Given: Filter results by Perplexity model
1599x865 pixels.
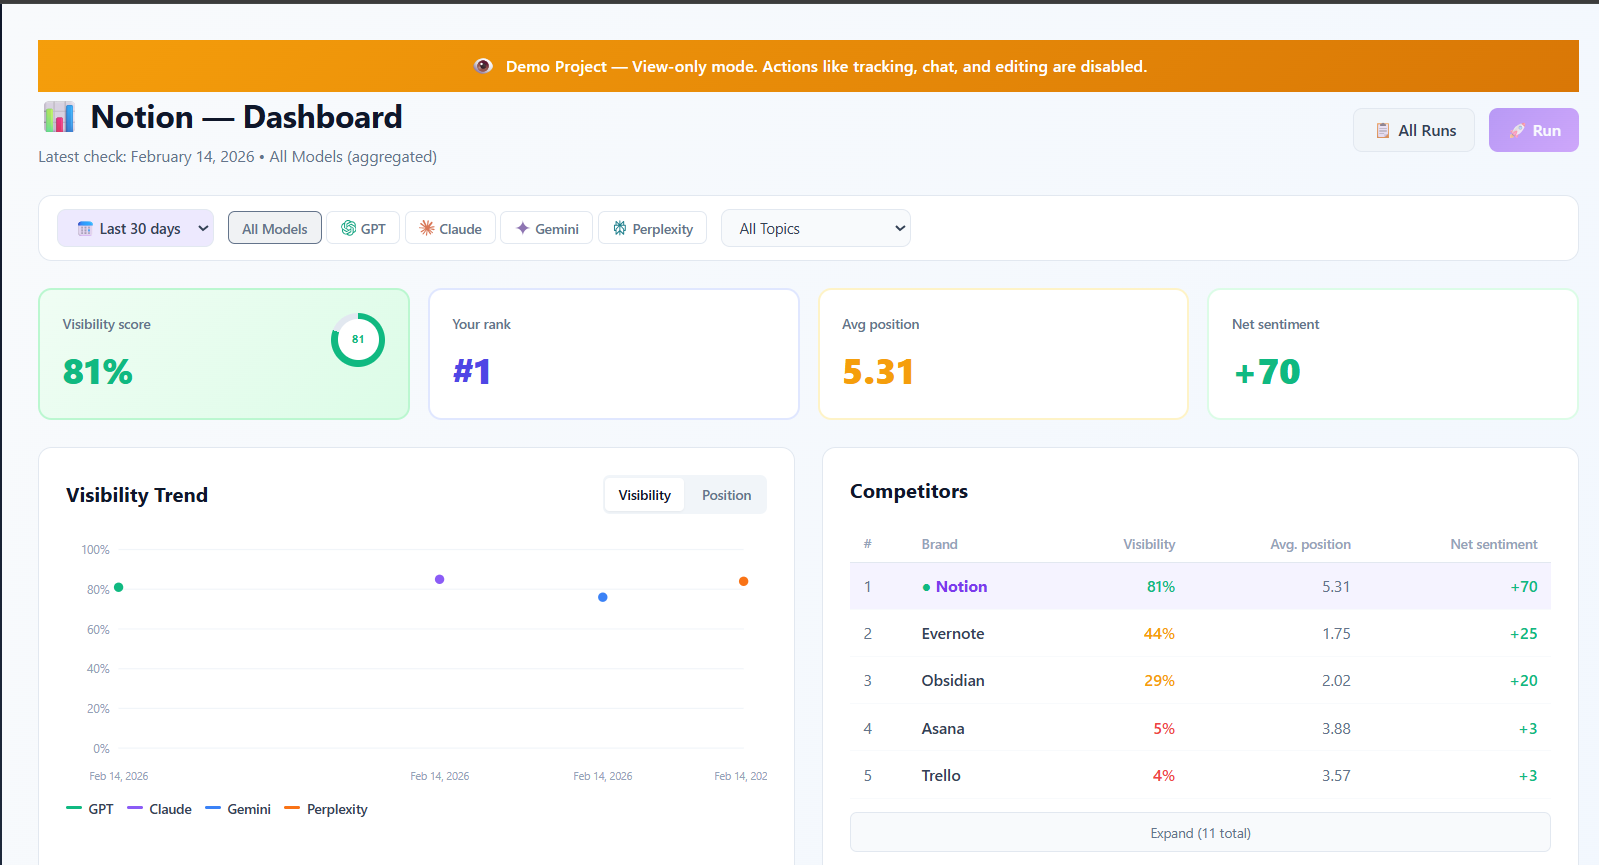Looking at the screenshot, I should tap(653, 228).
